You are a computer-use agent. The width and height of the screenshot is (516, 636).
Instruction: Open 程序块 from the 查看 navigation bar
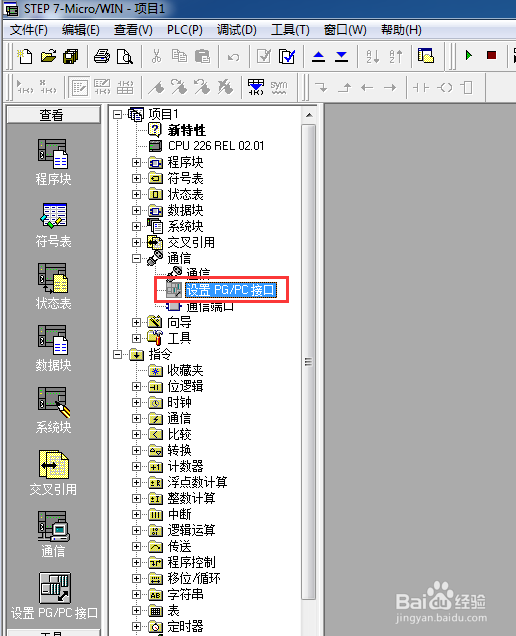(x=53, y=162)
